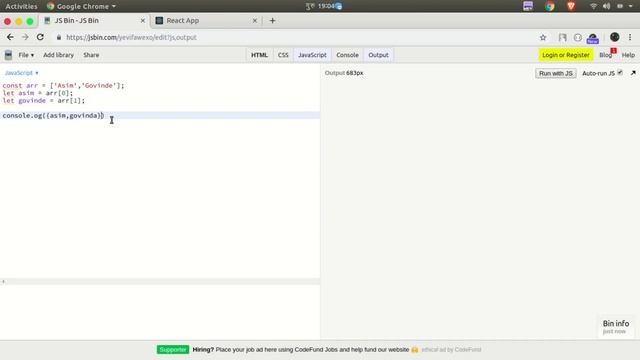Open the Brave icon in the system tray
Screen dimensions: 640x360
pos(571,6)
